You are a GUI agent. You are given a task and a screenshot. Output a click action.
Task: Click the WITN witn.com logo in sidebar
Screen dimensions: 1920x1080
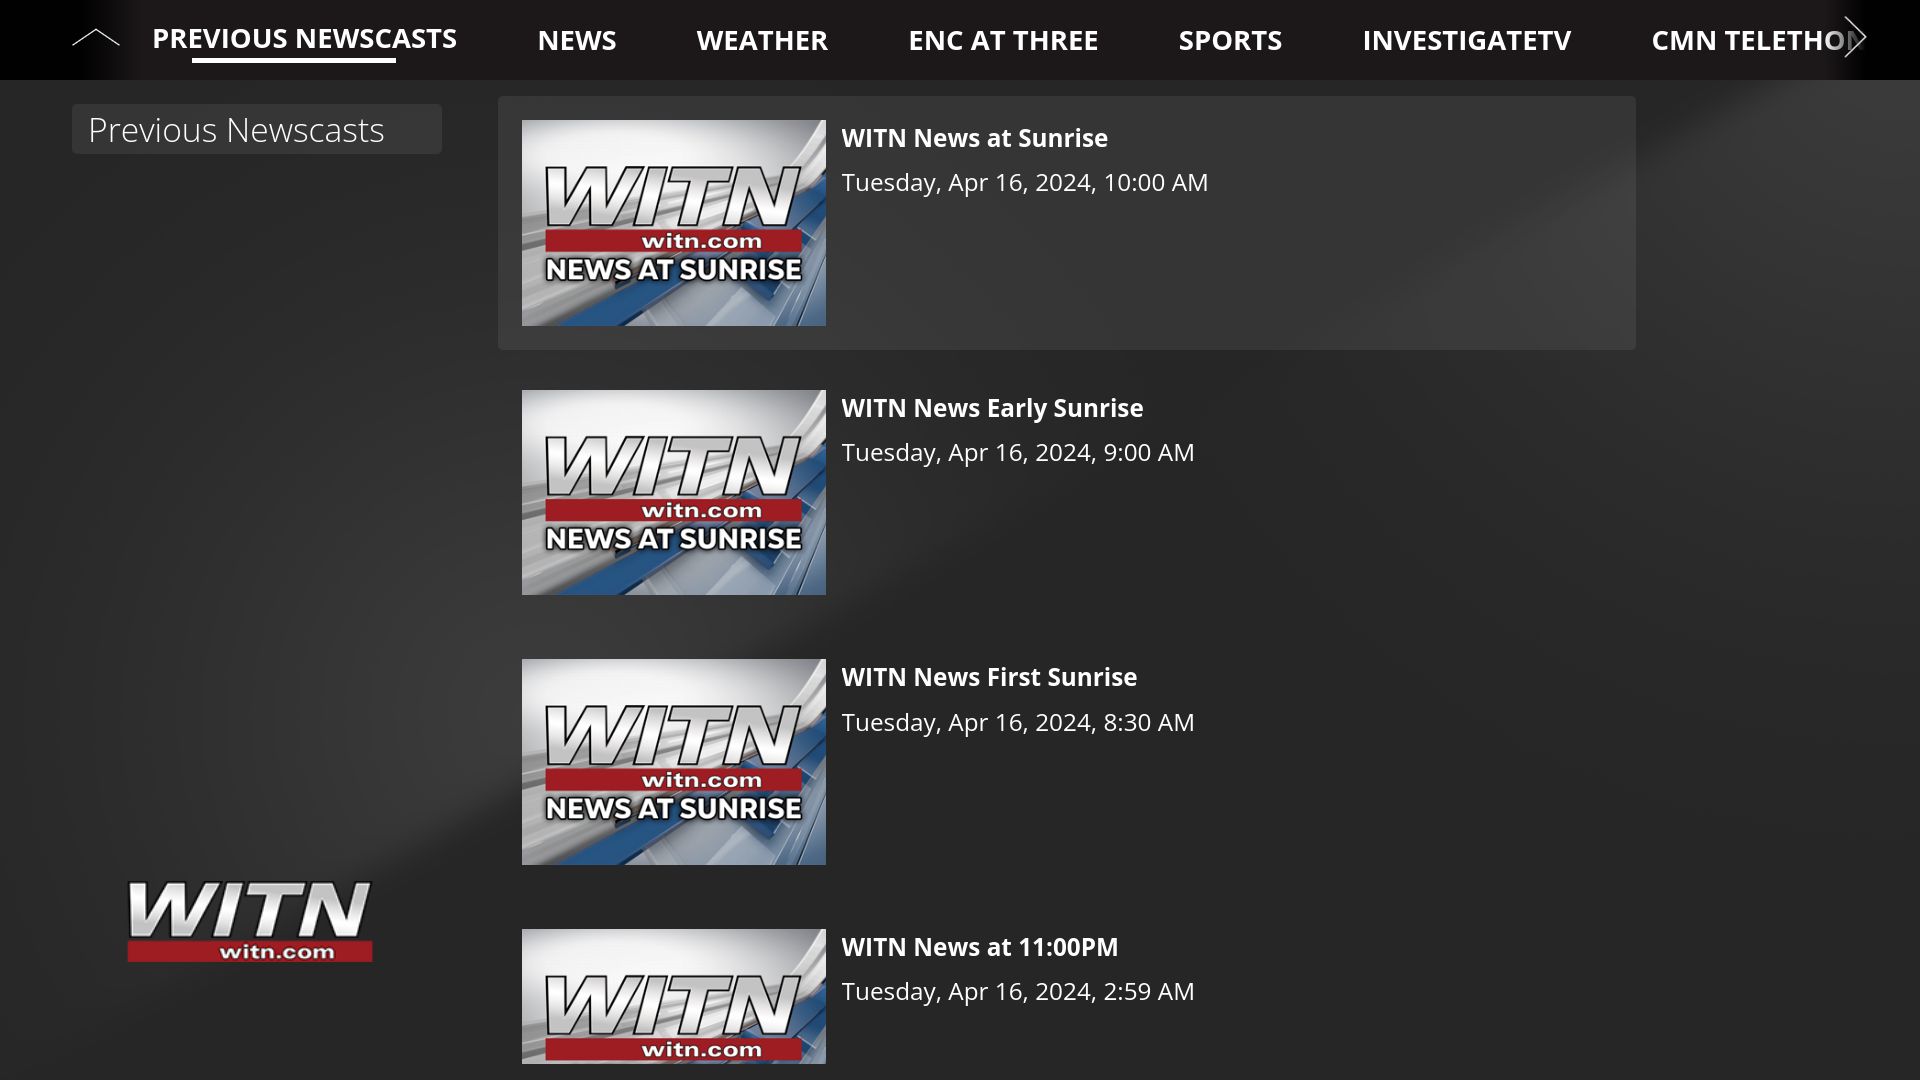250,919
